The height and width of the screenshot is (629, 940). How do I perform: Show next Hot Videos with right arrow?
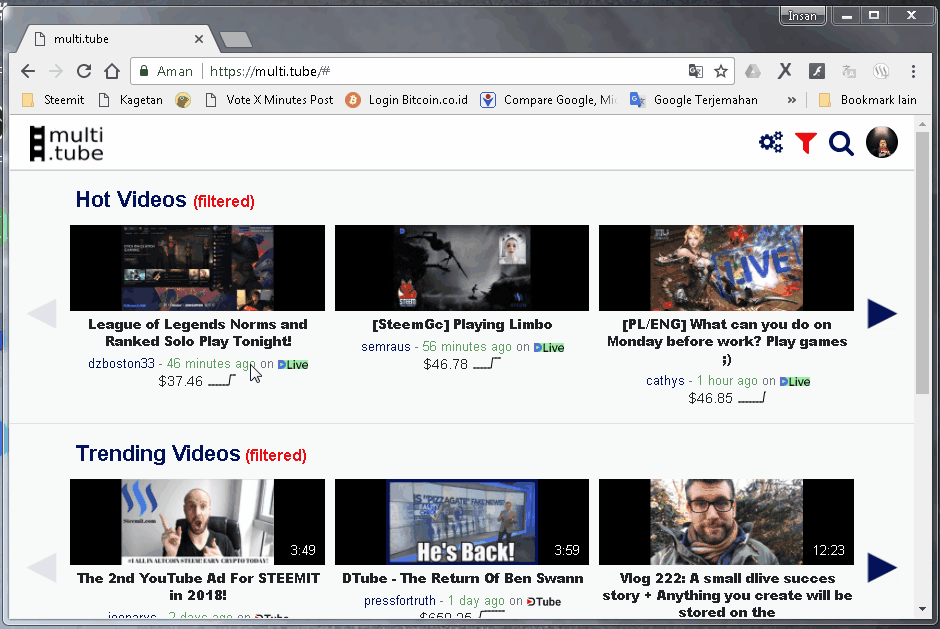click(x=882, y=314)
